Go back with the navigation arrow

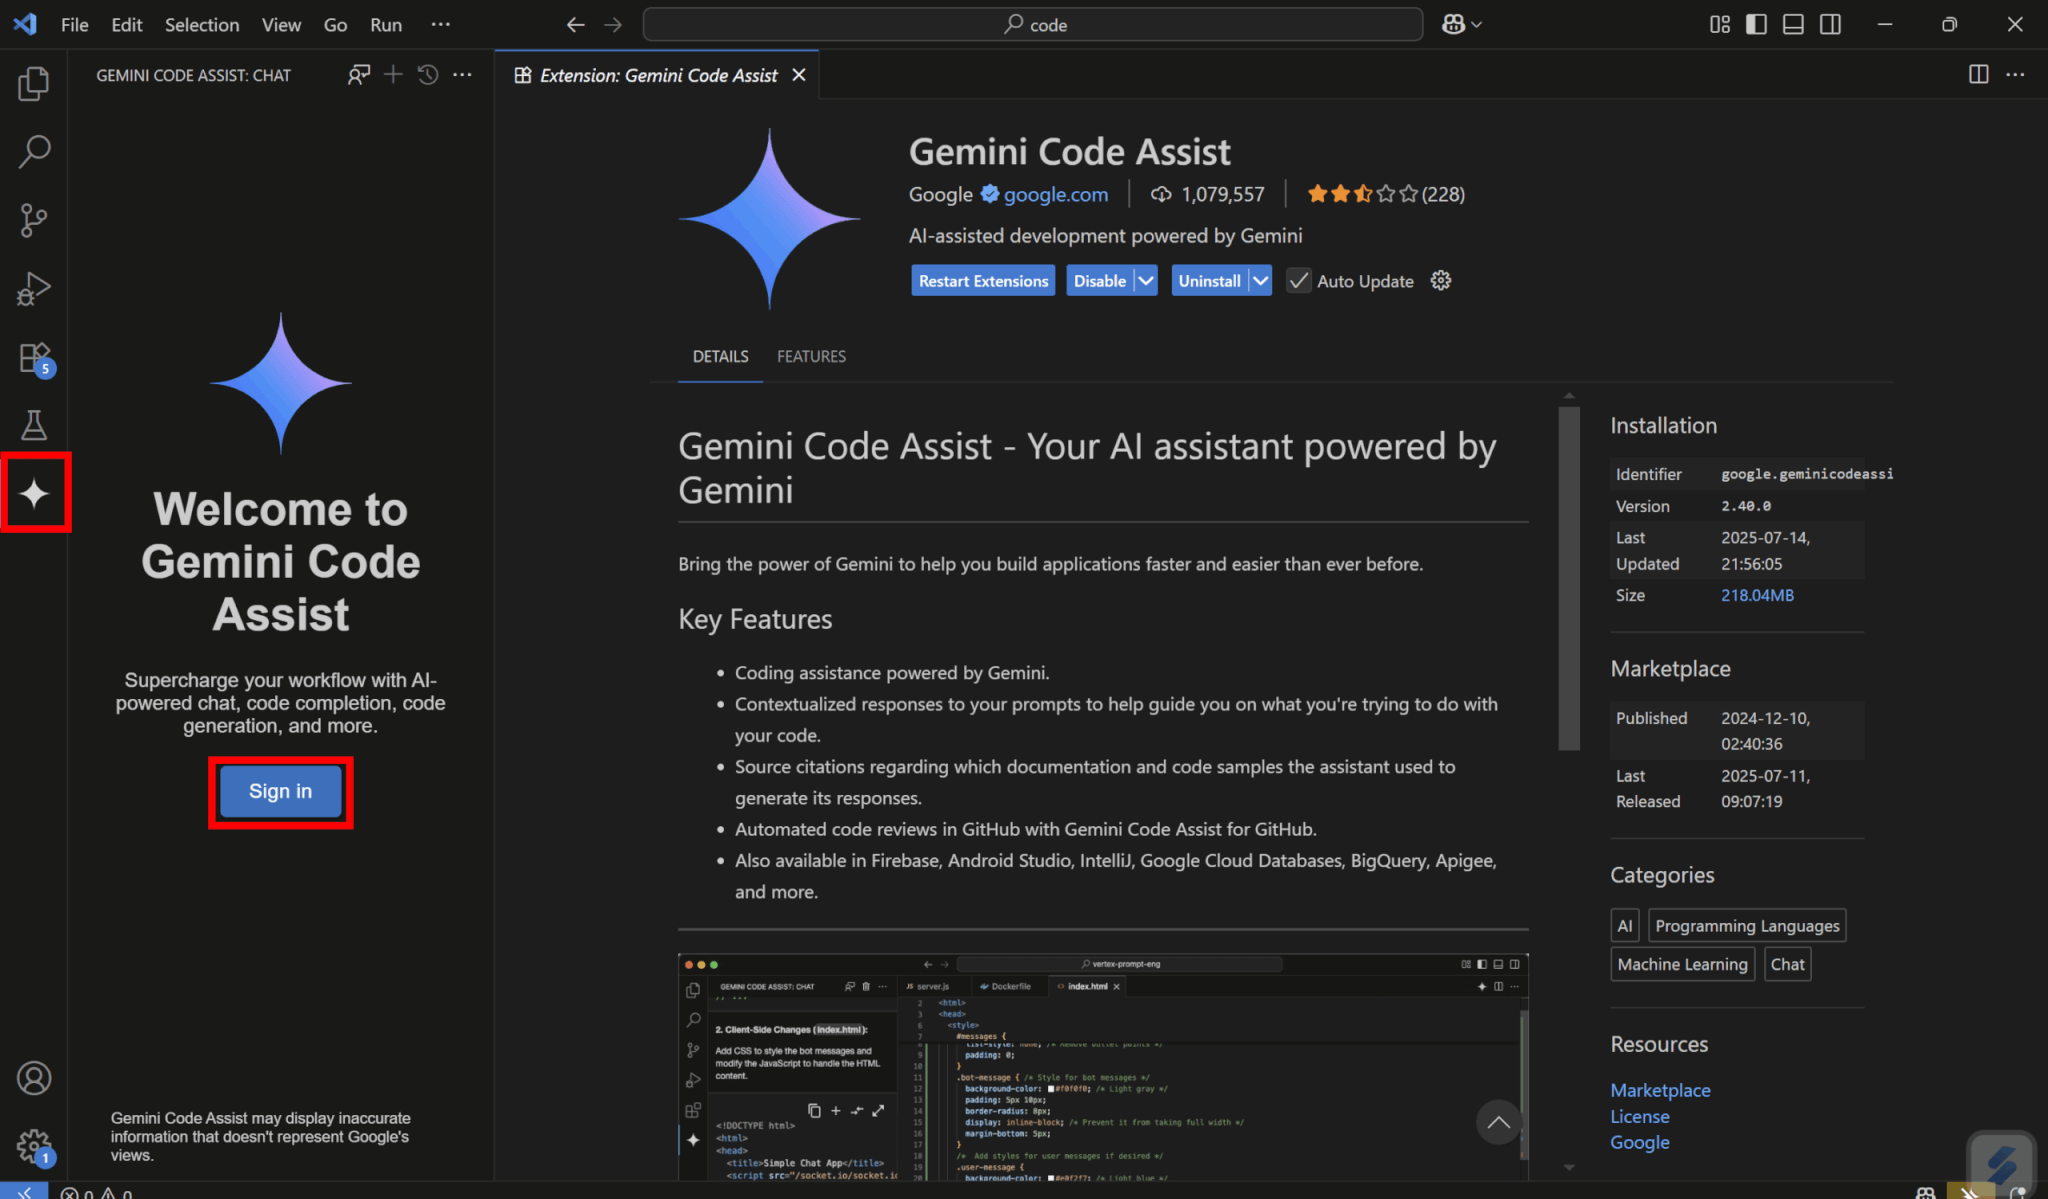pyautogui.click(x=575, y=25)
